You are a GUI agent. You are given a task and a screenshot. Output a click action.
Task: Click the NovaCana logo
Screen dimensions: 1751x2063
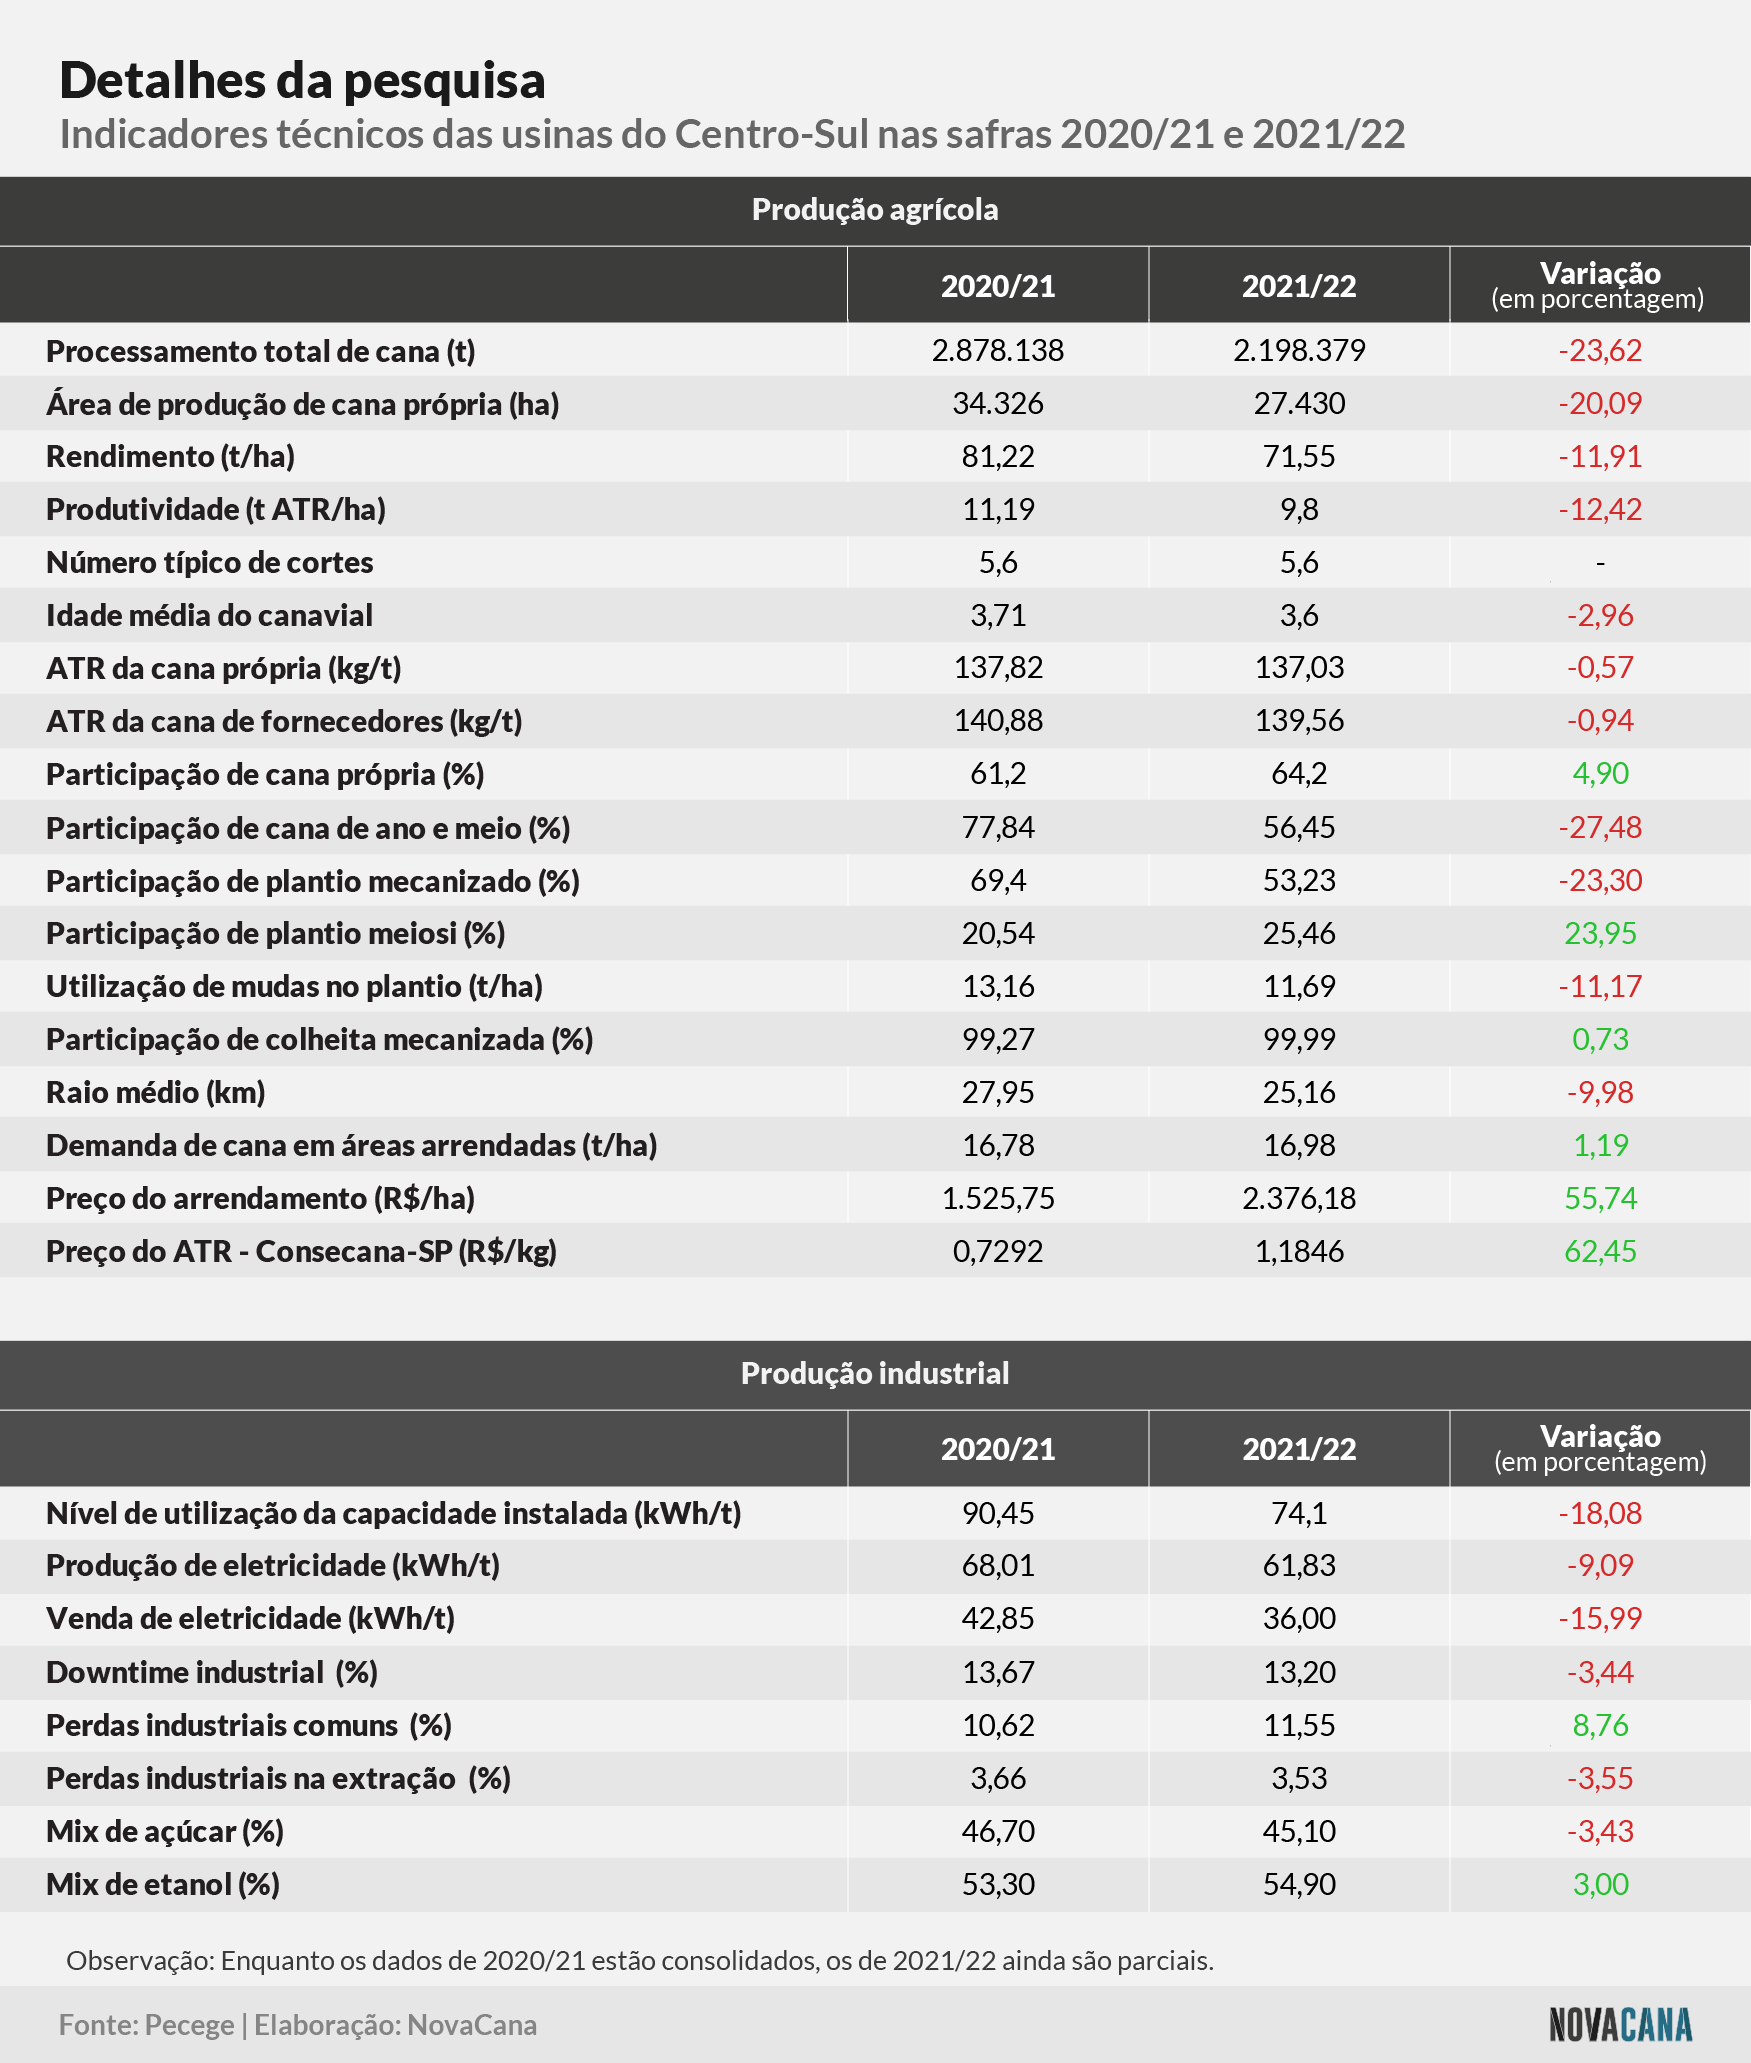pyautogui.click(x=1620, y=2025)
